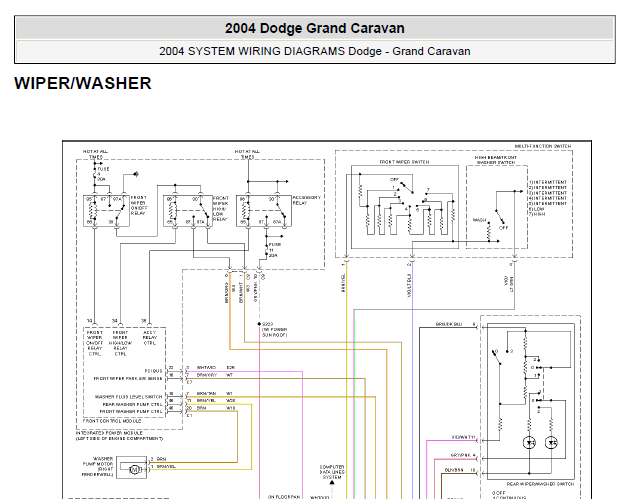Click the INTEGRATED POWER MODULE label
This screenshot has width=640, height=499.
tap(109, 432)
